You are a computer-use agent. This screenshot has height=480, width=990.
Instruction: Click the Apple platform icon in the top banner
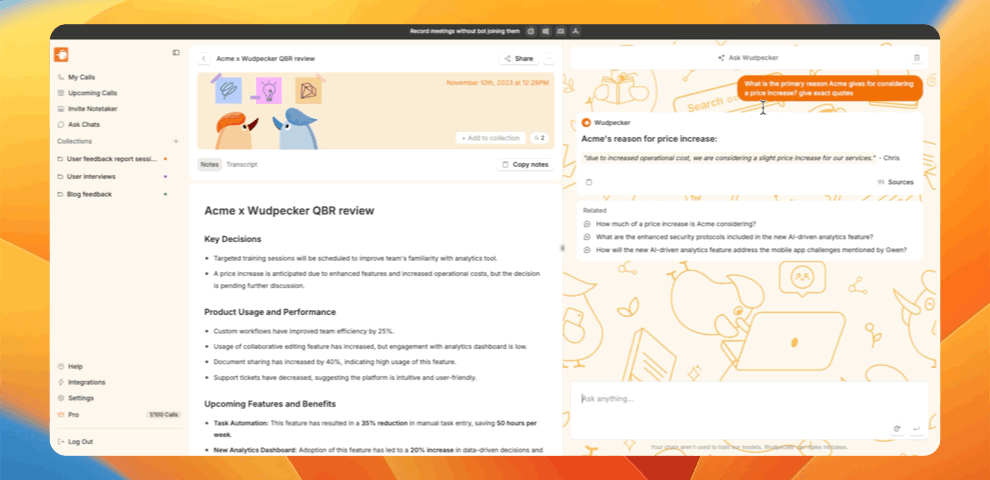[531, 31]
